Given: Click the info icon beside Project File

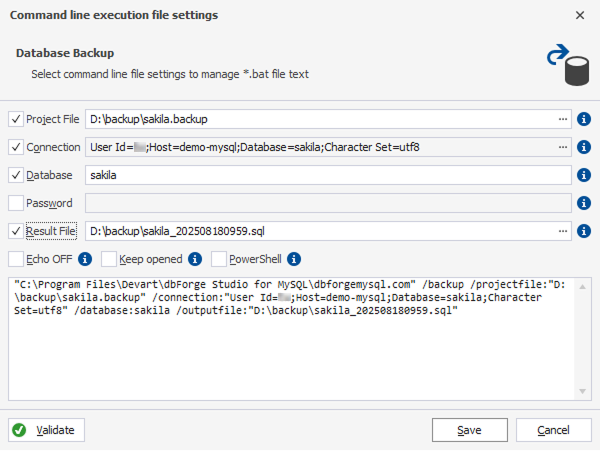Looking at the screenshot, I should coord(584,119).
